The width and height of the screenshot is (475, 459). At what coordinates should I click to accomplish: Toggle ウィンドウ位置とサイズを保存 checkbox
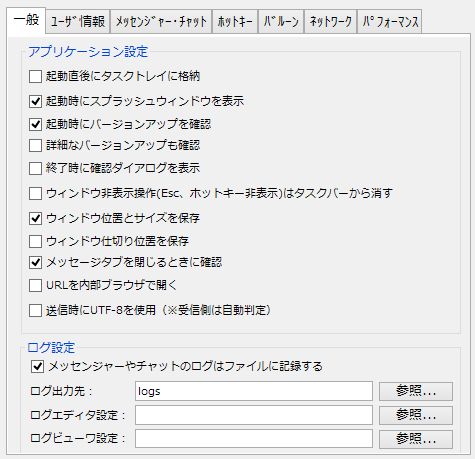point(35,219)
